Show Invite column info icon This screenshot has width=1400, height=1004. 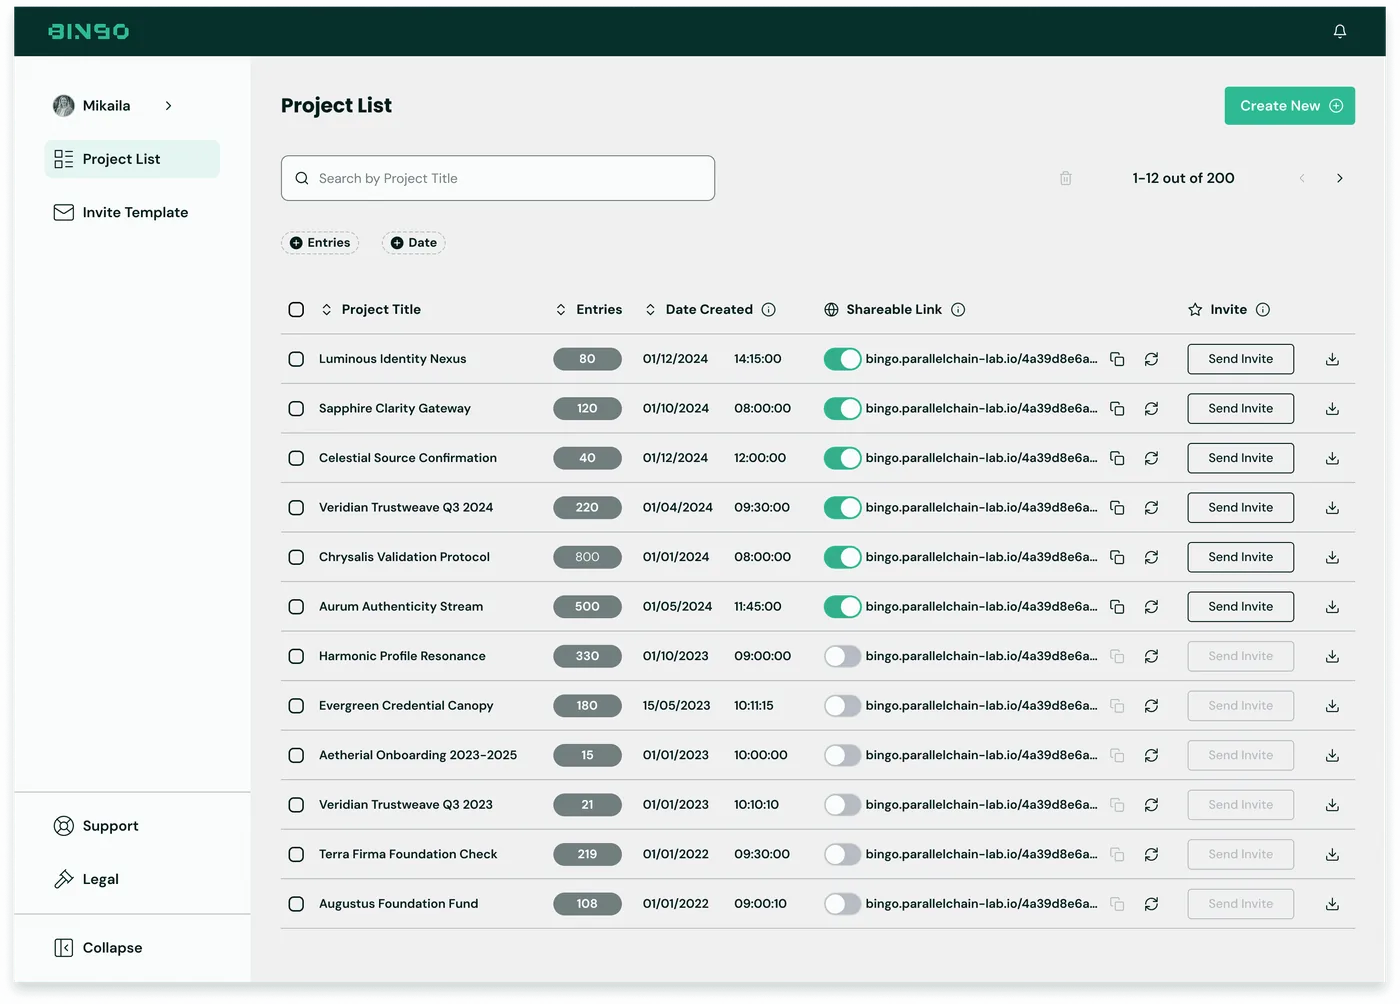click(1263, 310)
